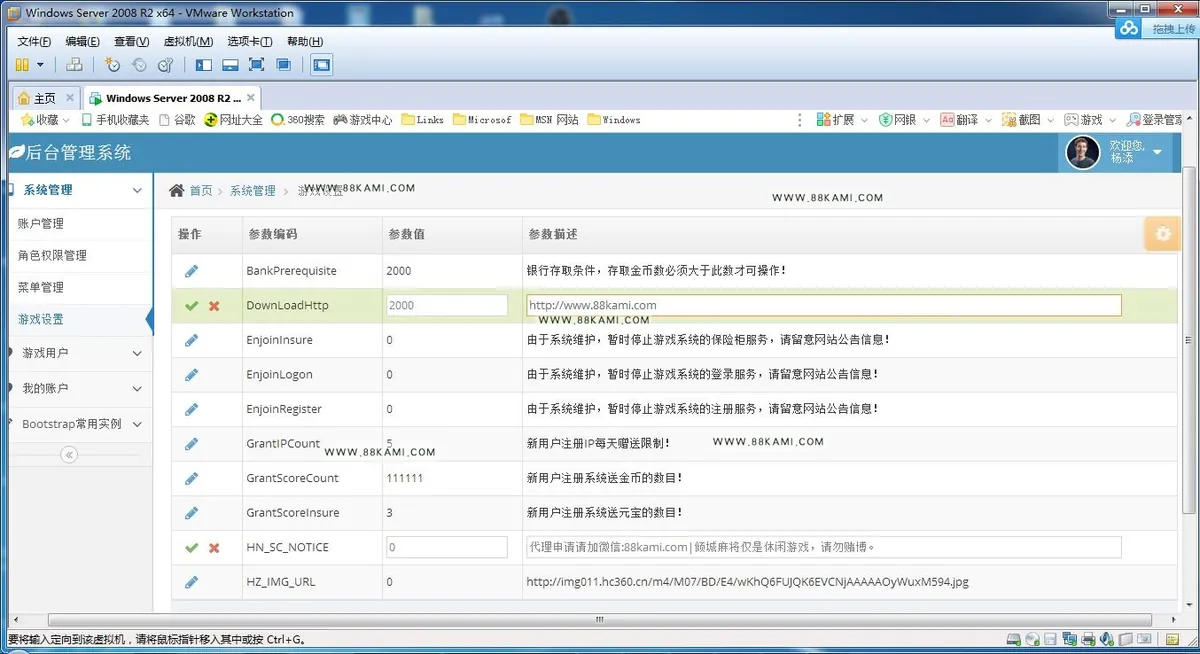Confirm HN_SC_NOTICE edit with green checkmark
This screenshot has width=1200, height=654.
point(192,548)
